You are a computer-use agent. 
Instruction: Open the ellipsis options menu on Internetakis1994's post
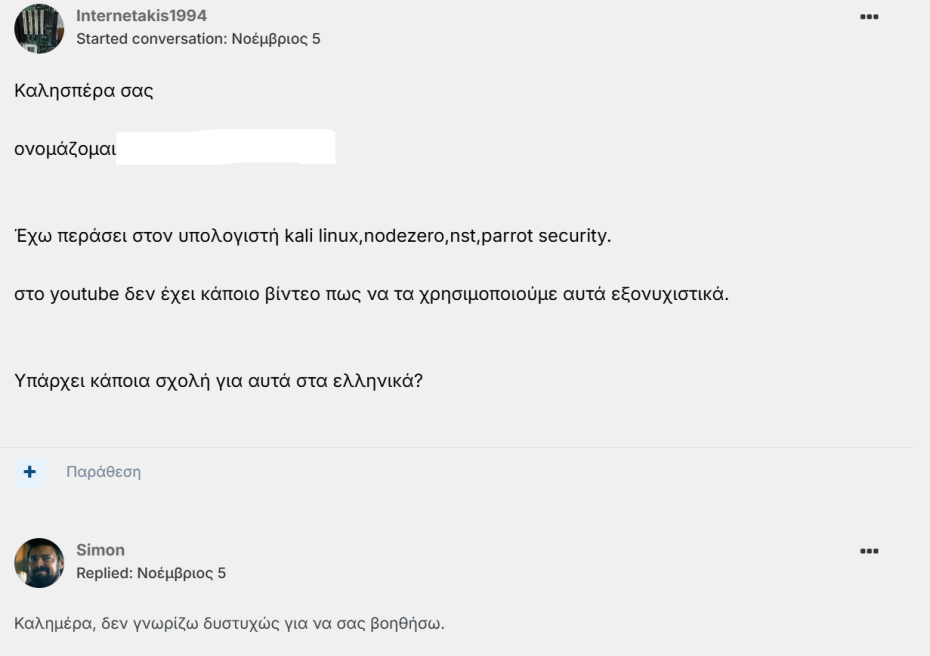[868, 17]
